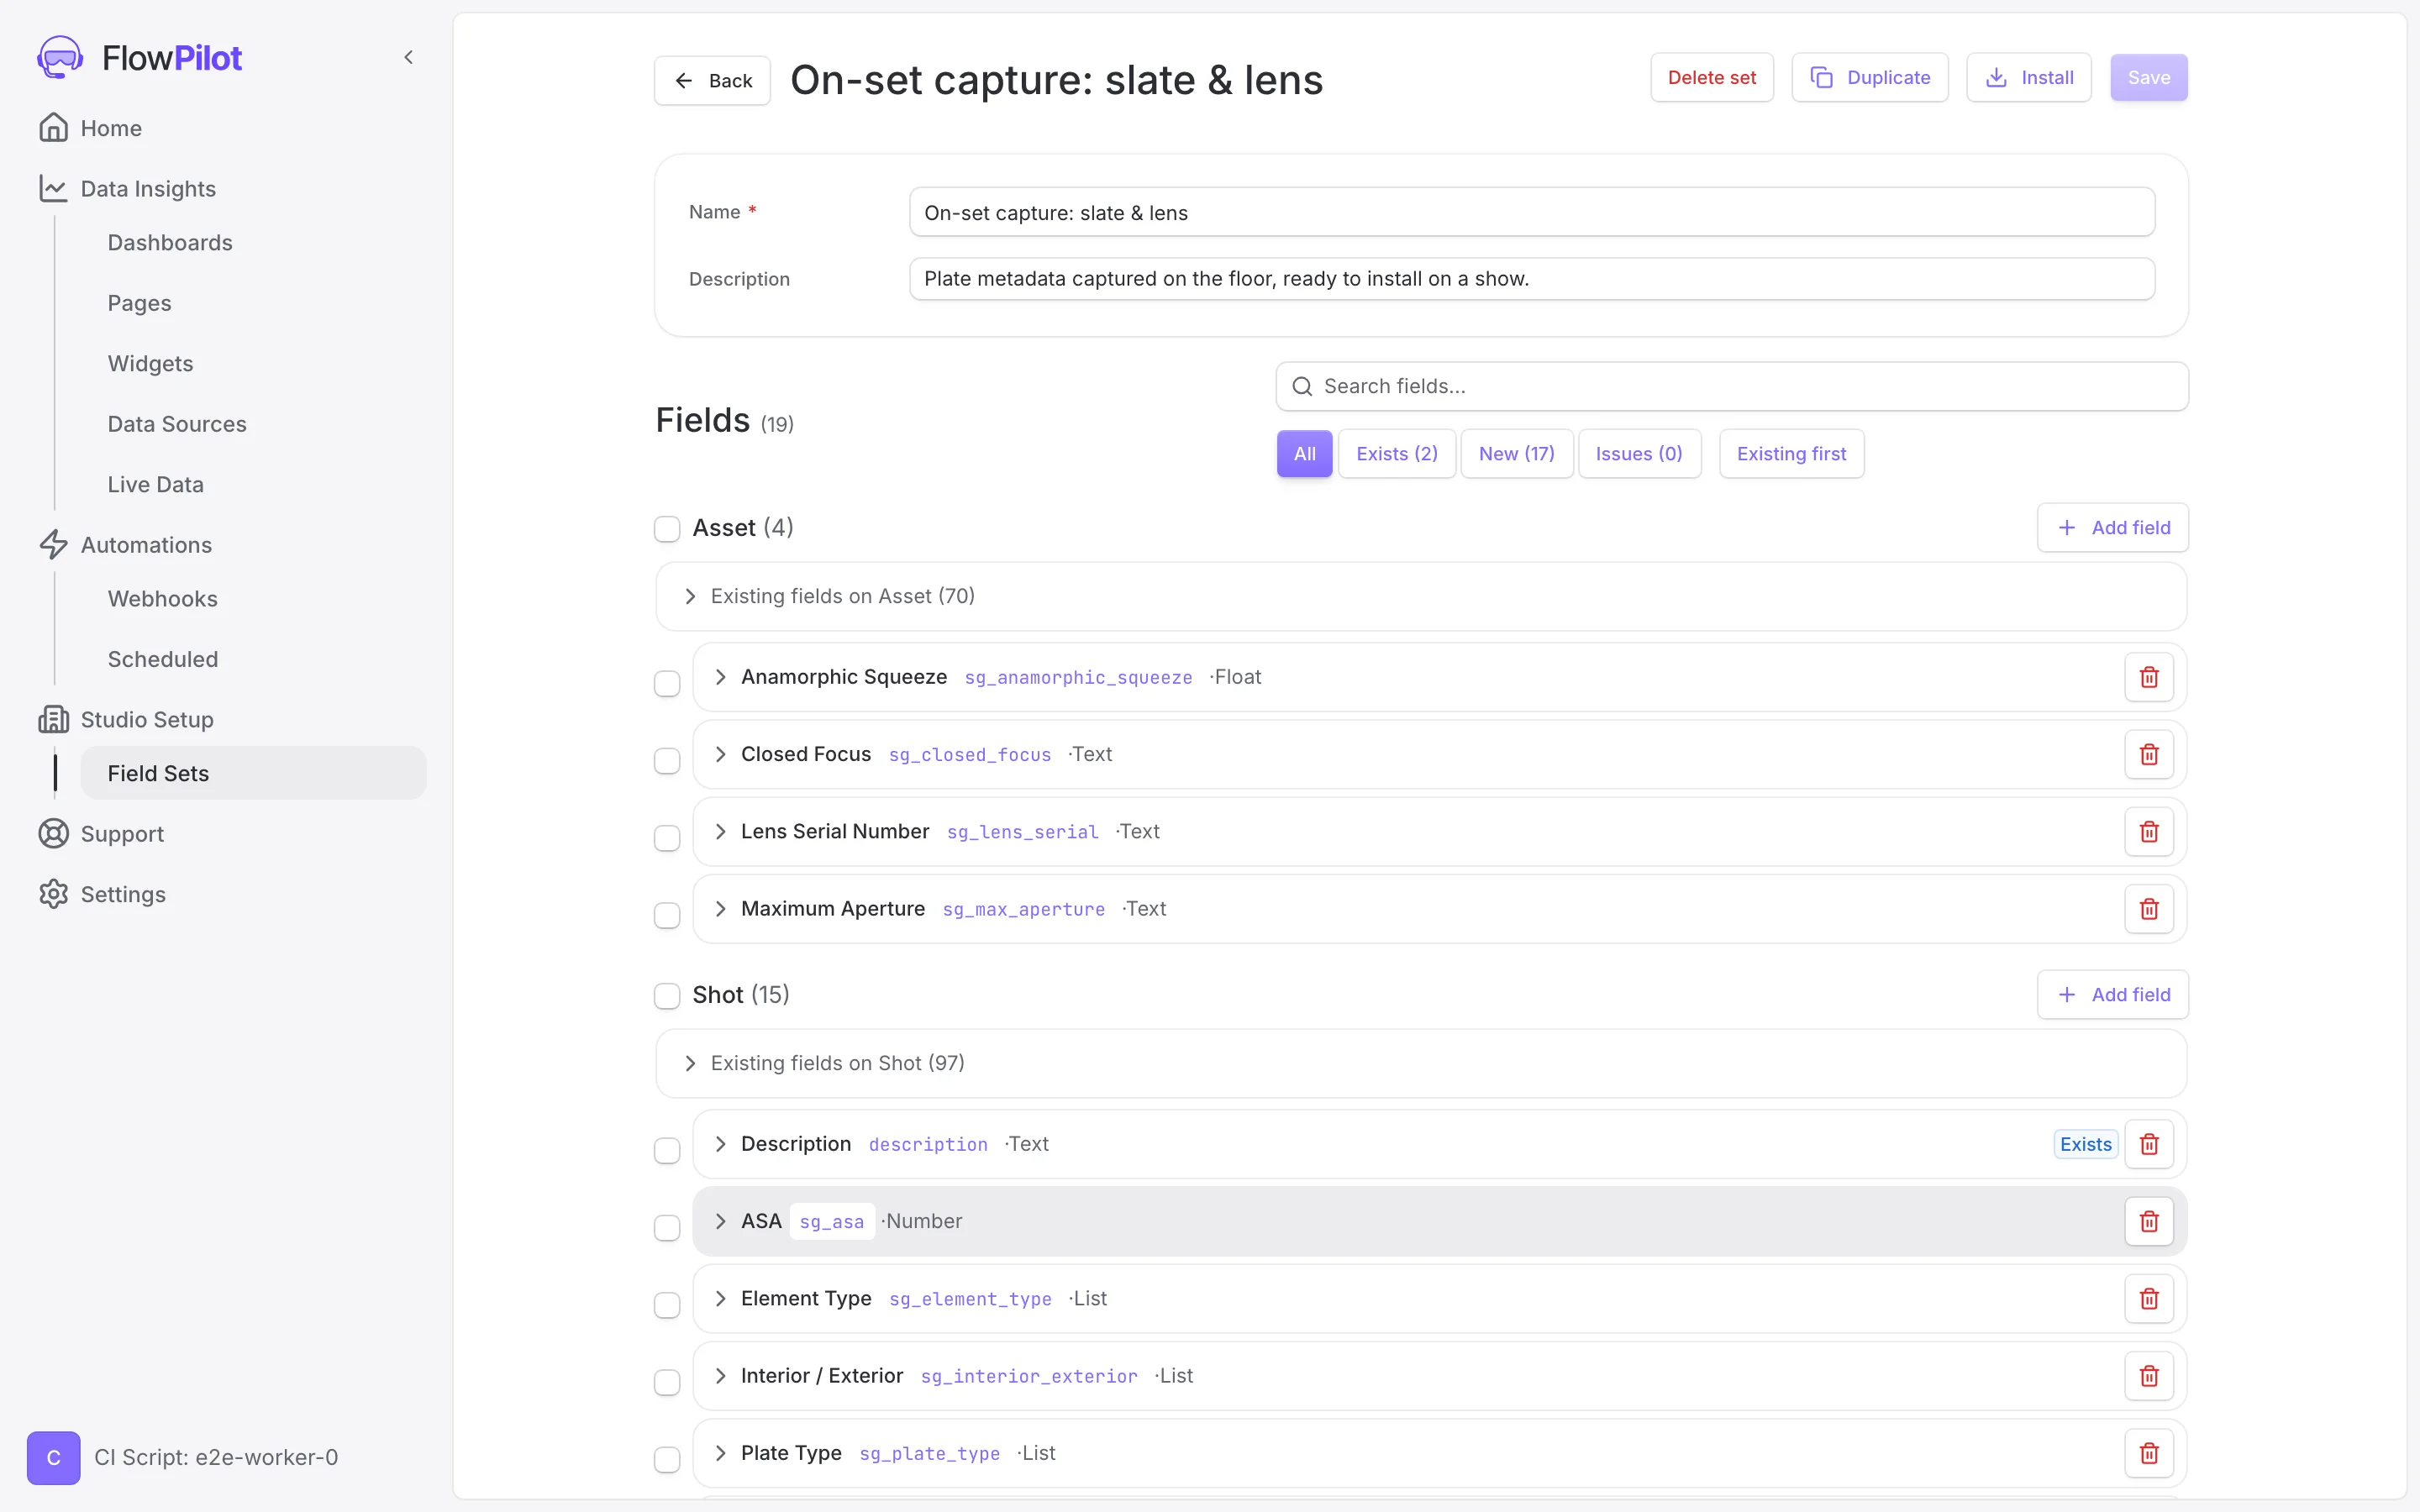2420x1512 pixels.
Task: Expand the Closed Focus field row
Action: coord(720,754)
